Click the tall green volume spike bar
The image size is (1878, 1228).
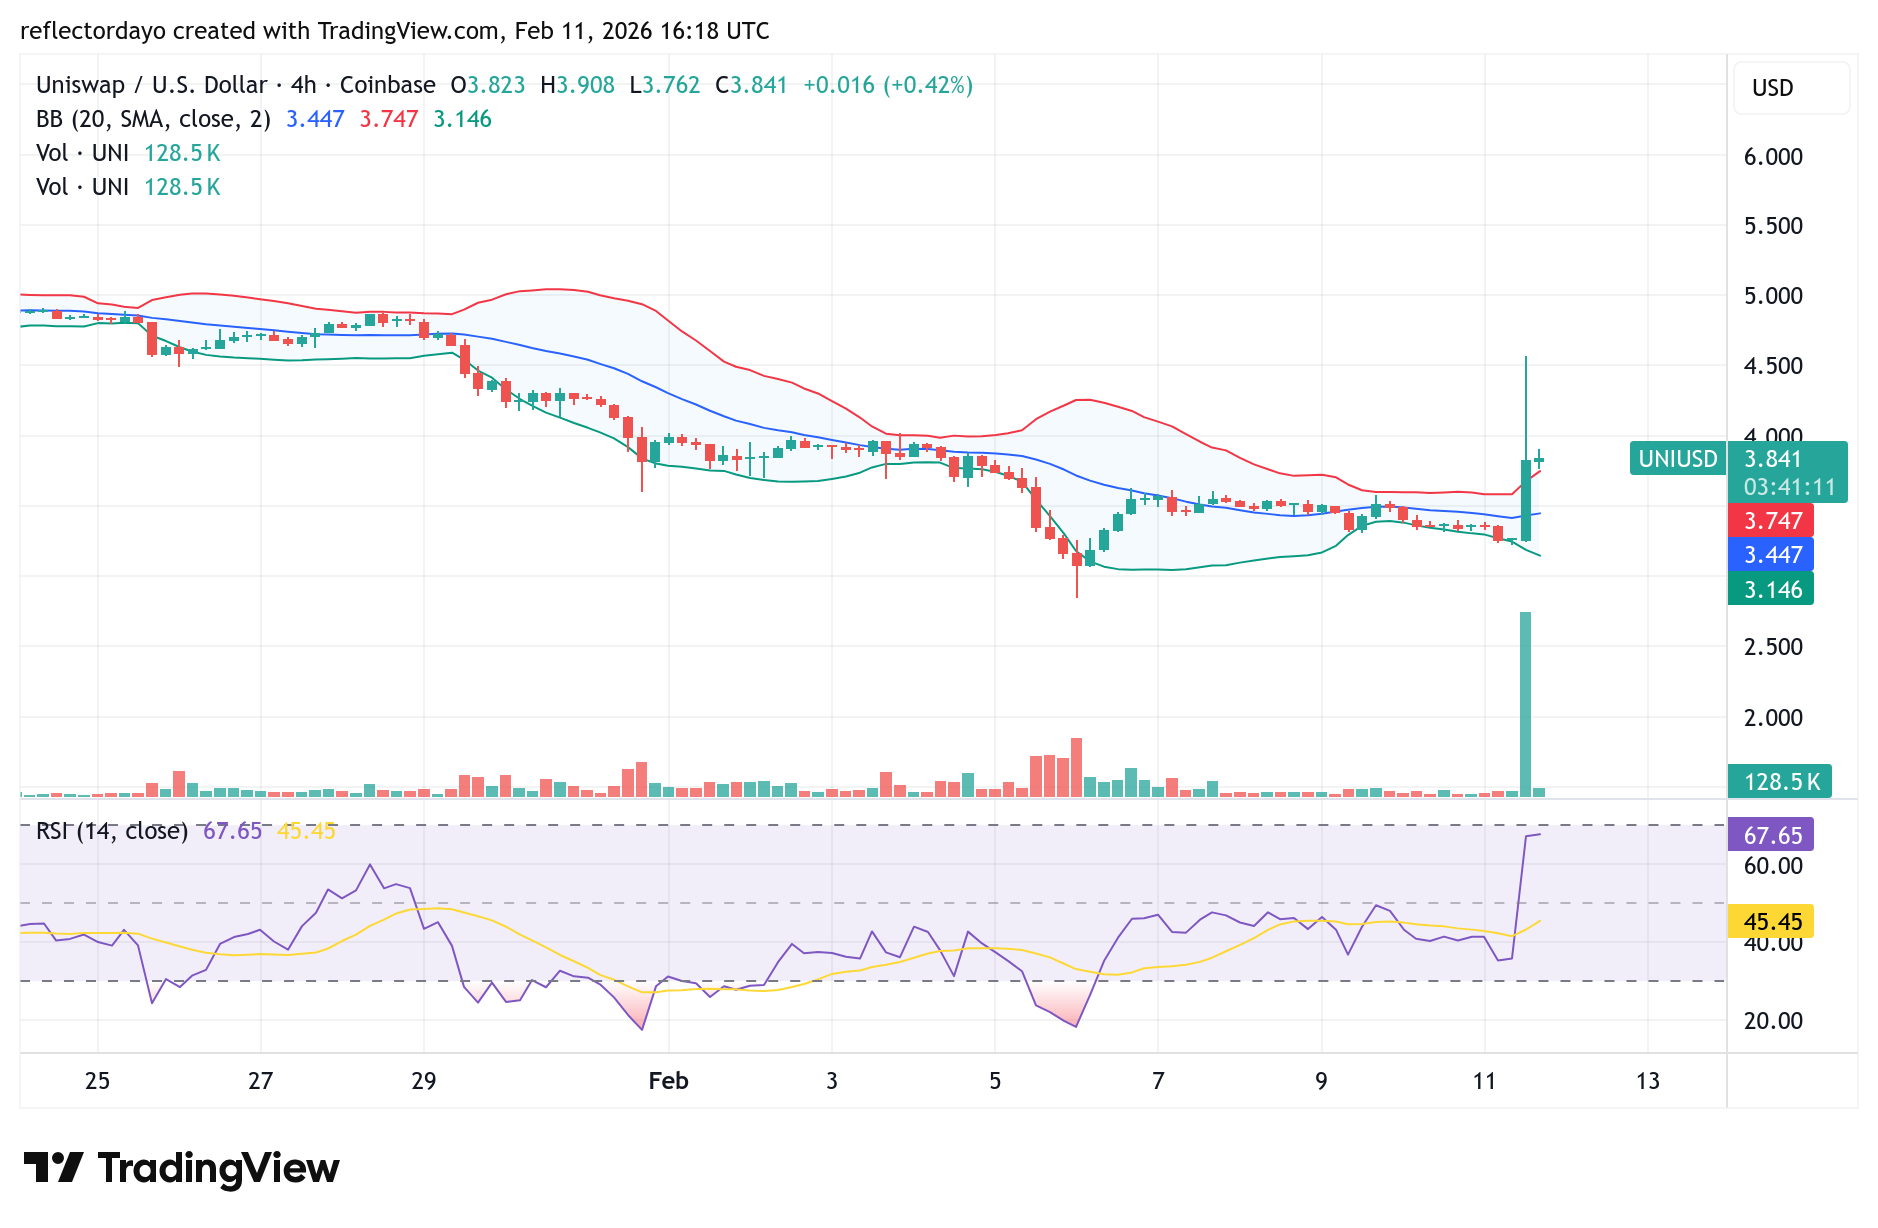click(x=1525, y=704)
